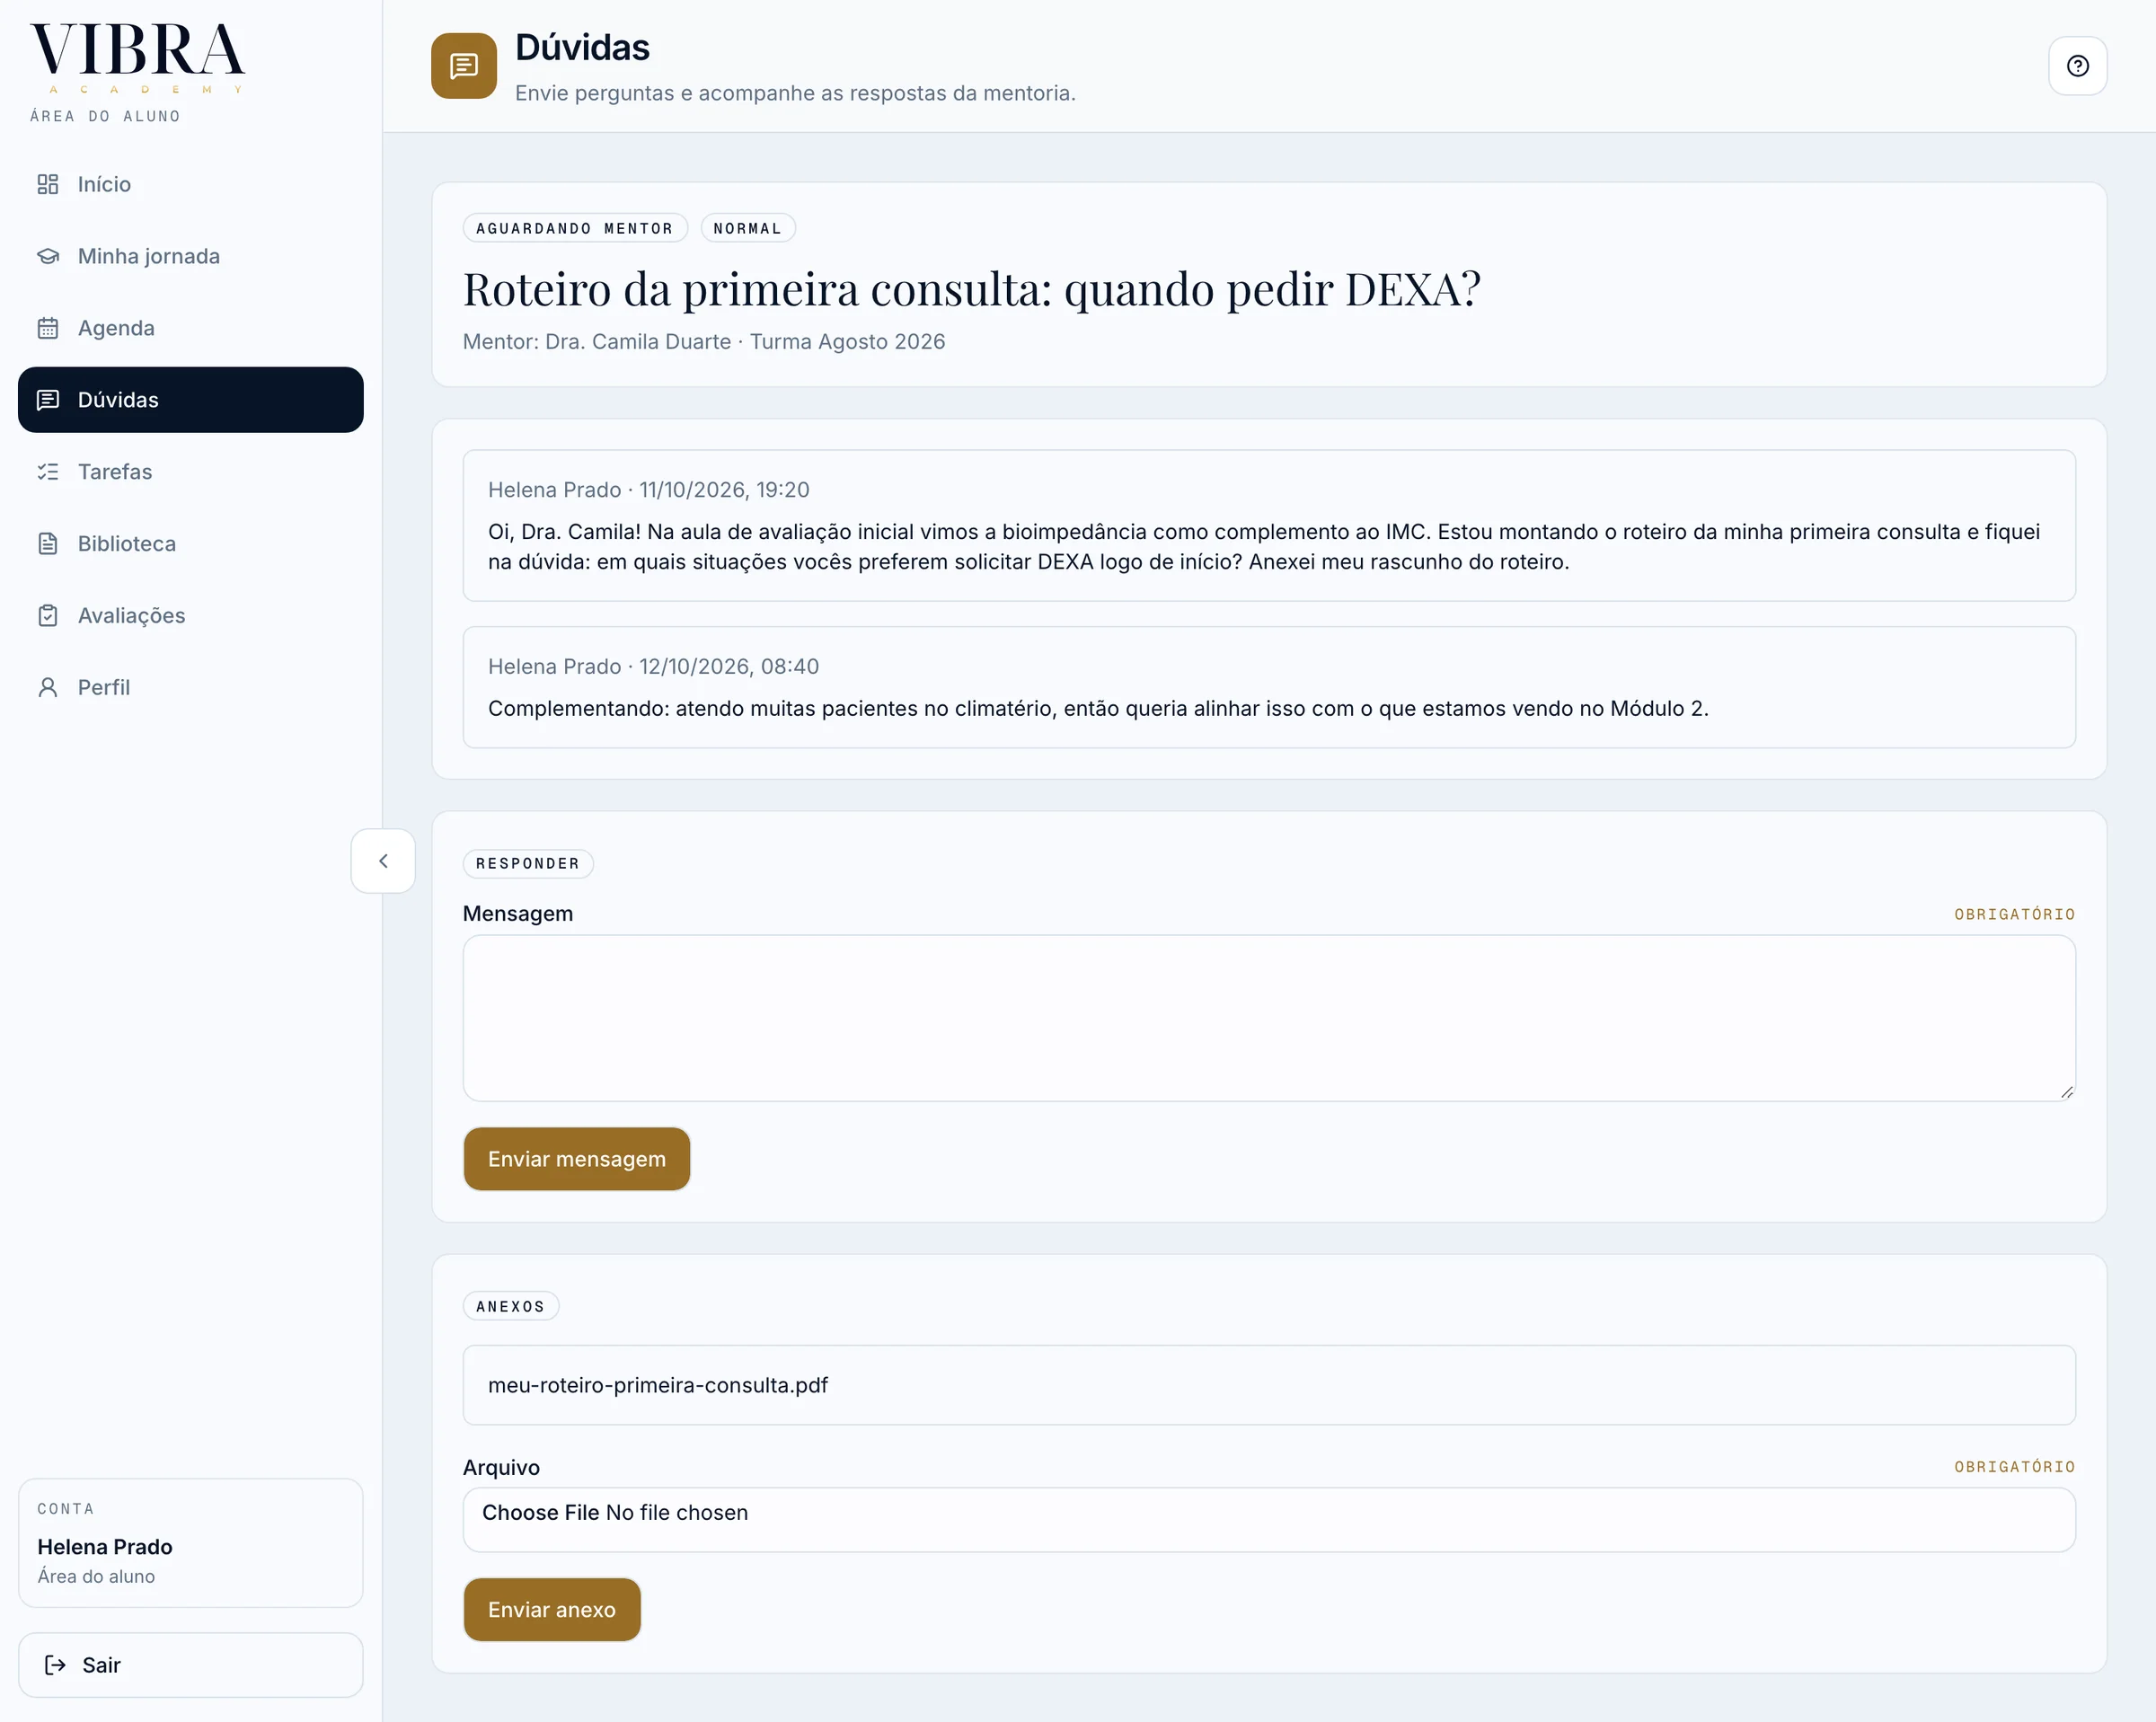2156x1722 pixels.
Task: Click the Início dashboard grid icon
Action: click(x=47, y=184)
